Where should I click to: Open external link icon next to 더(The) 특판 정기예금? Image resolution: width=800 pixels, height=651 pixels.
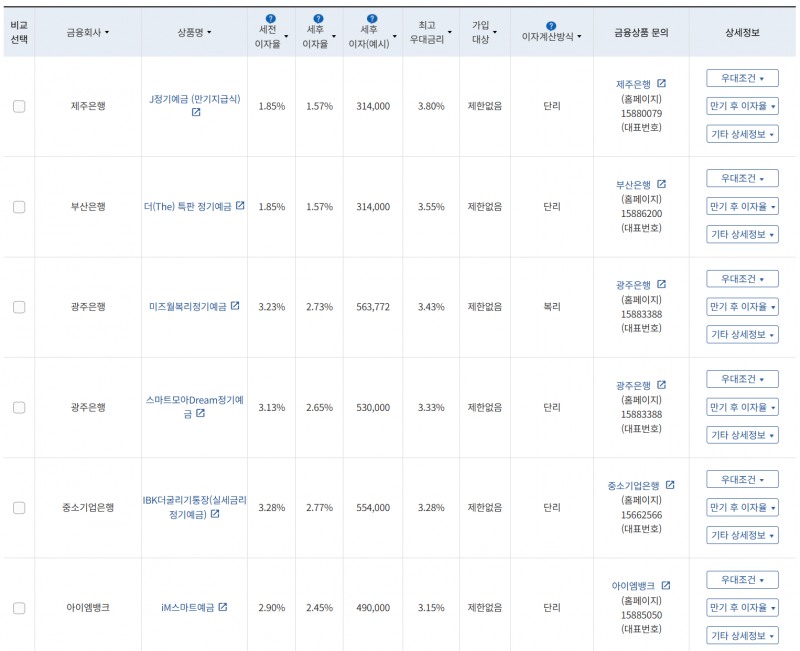pyautogui.click(x=240, y=206)
